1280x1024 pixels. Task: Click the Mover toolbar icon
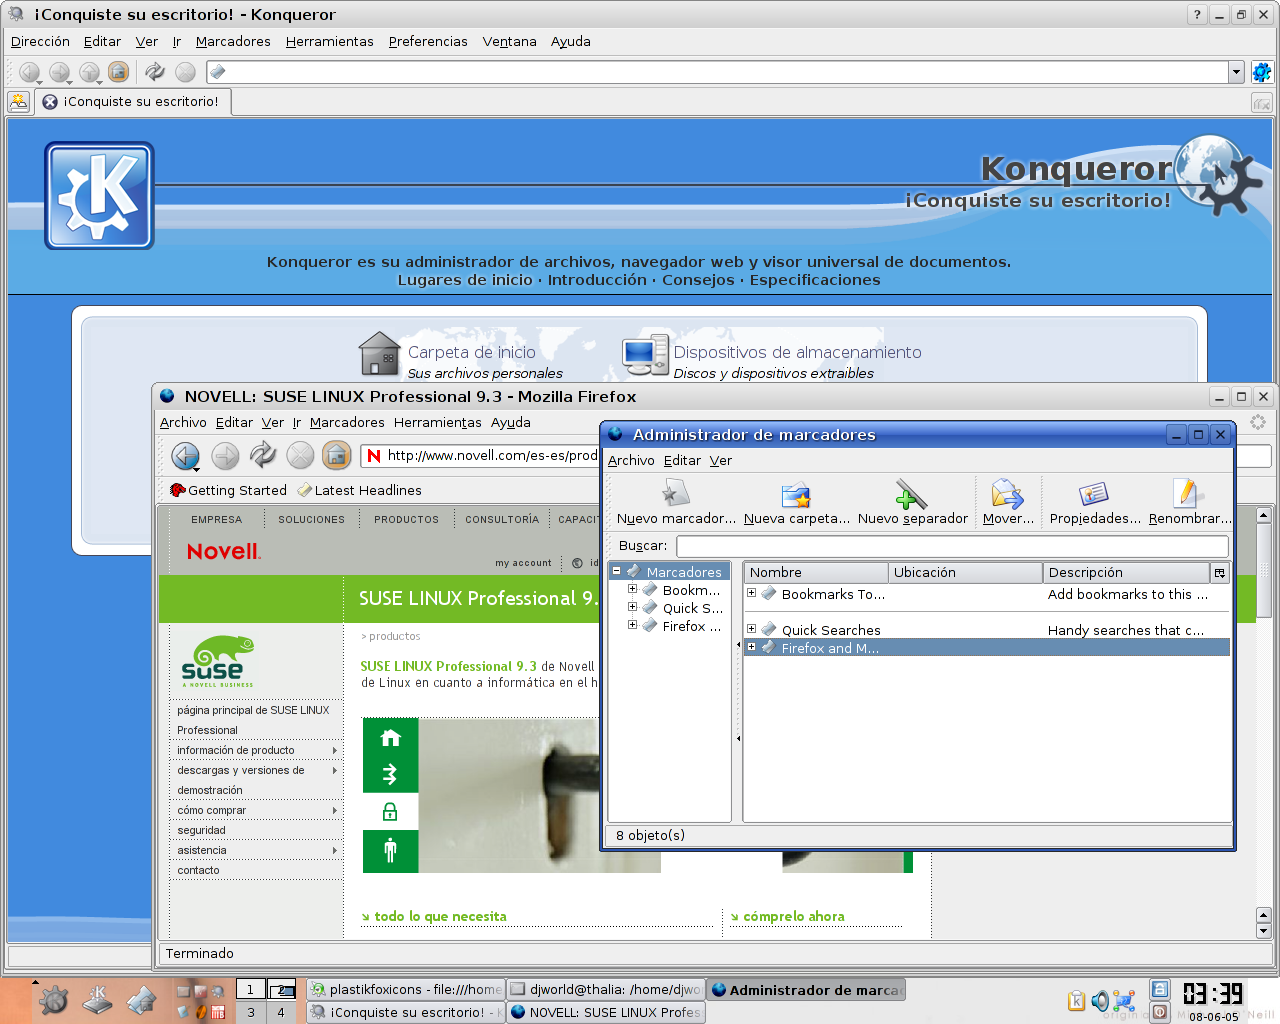coord(1007,494)
